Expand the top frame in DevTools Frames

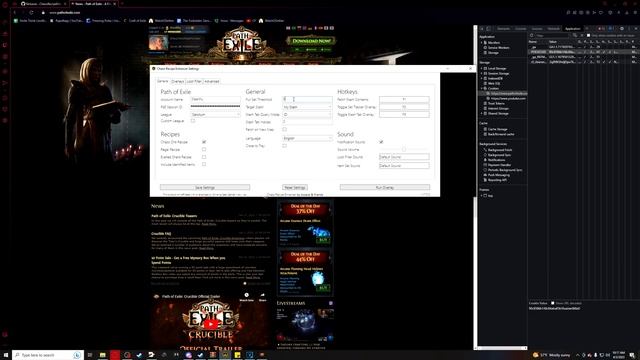pos(482,196)
